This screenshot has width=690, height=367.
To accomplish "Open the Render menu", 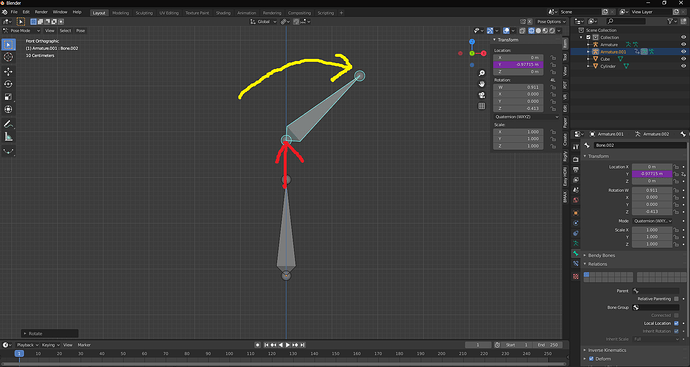I will (41, 12).
